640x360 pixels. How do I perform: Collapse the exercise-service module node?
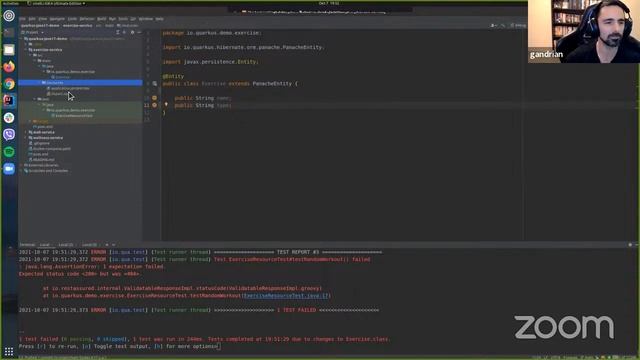26,49
